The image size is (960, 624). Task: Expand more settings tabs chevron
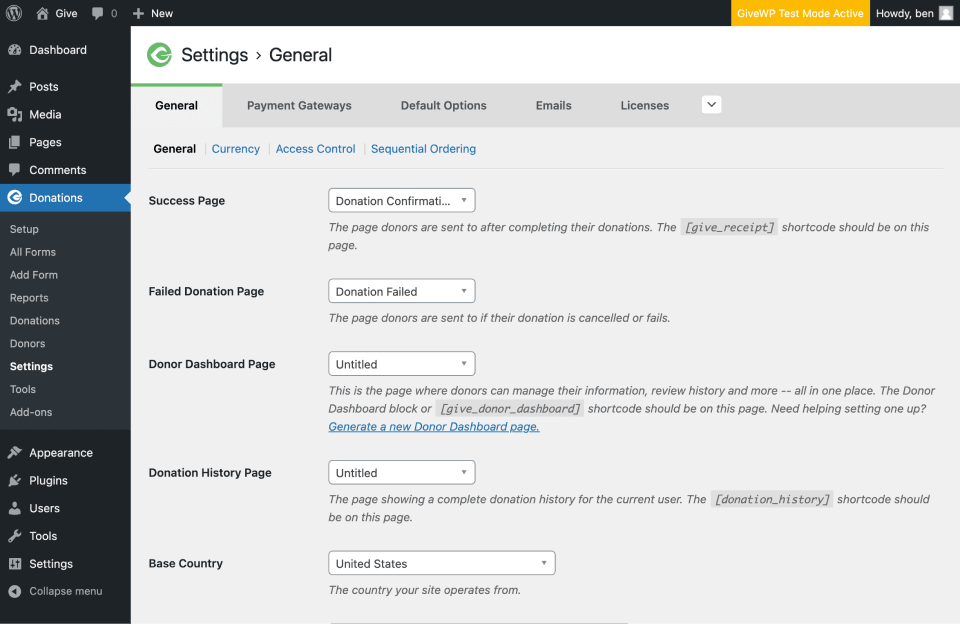click(711, 105)
